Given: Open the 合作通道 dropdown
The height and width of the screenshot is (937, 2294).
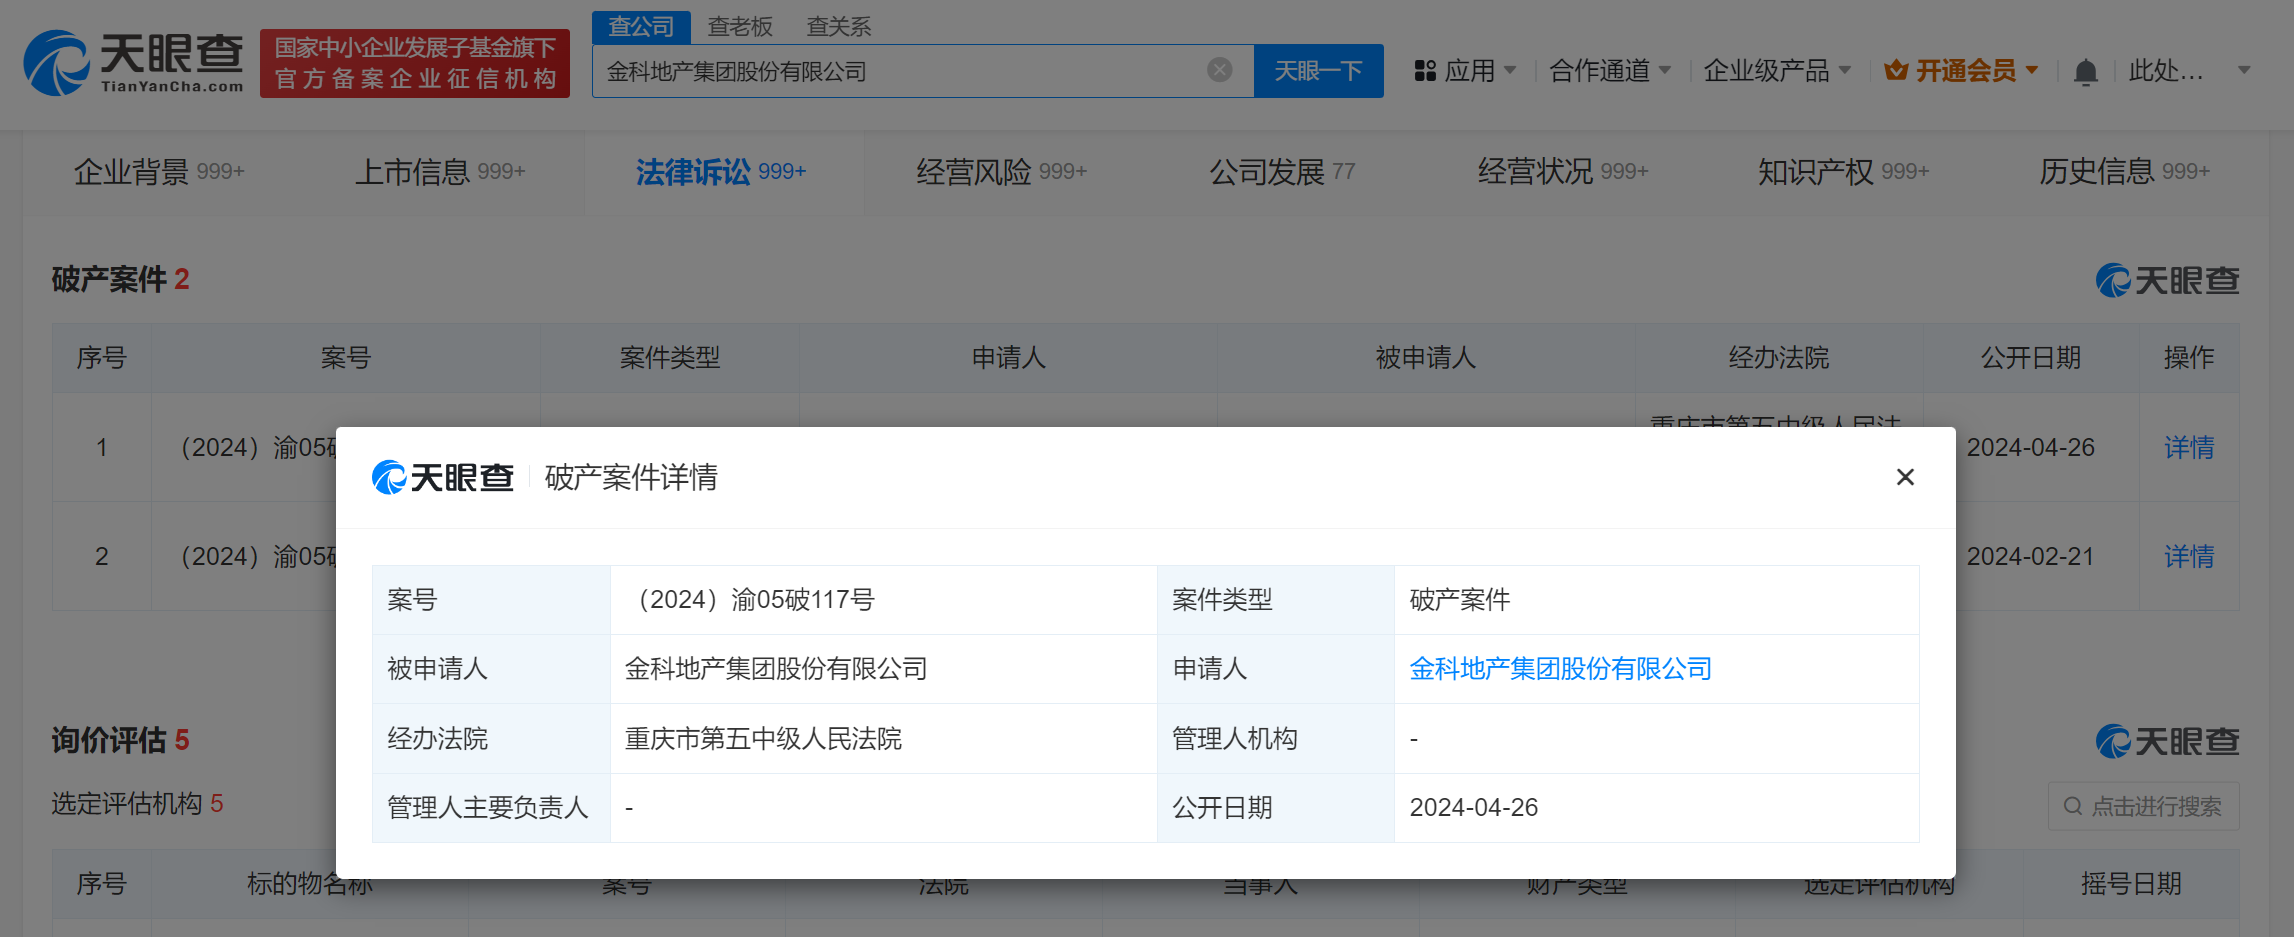Looking at the screenshot, I should [1600, 70].
